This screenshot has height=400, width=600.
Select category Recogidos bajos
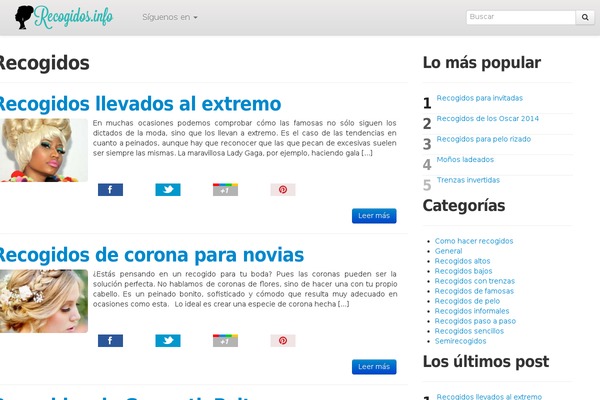click(x=463, y=271)
